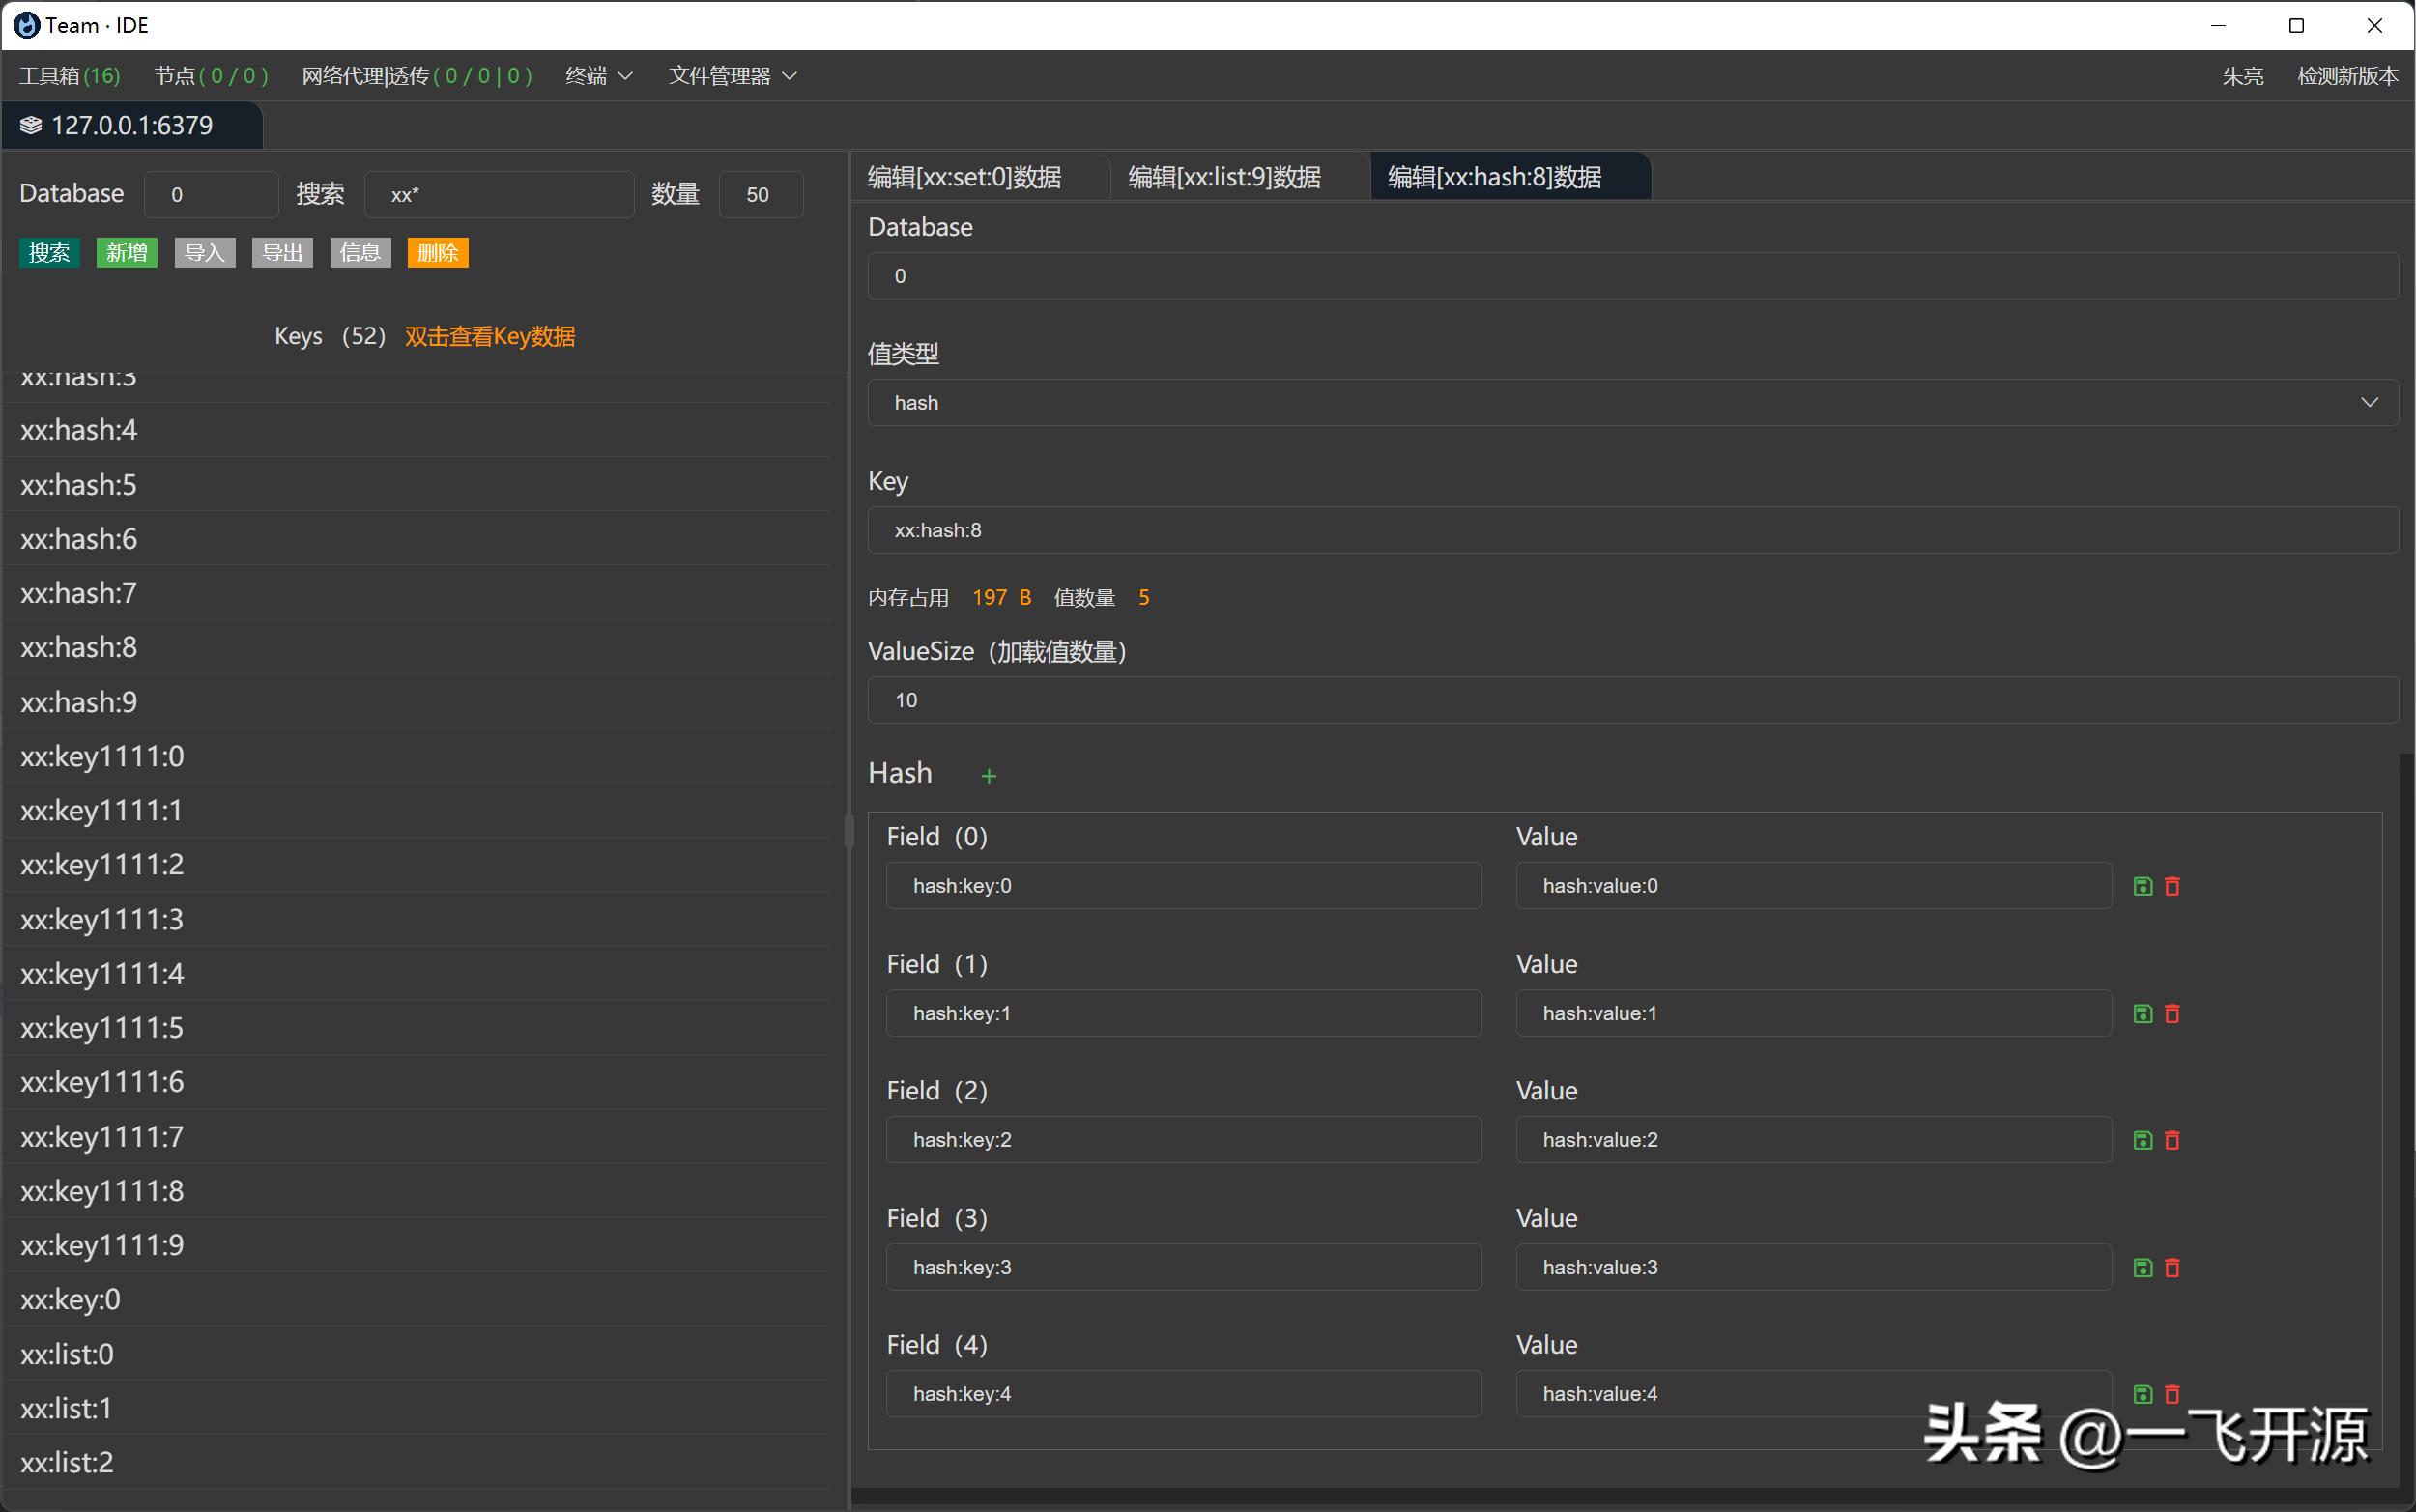Expand the 文件管理器 menu

click(732, 76)
